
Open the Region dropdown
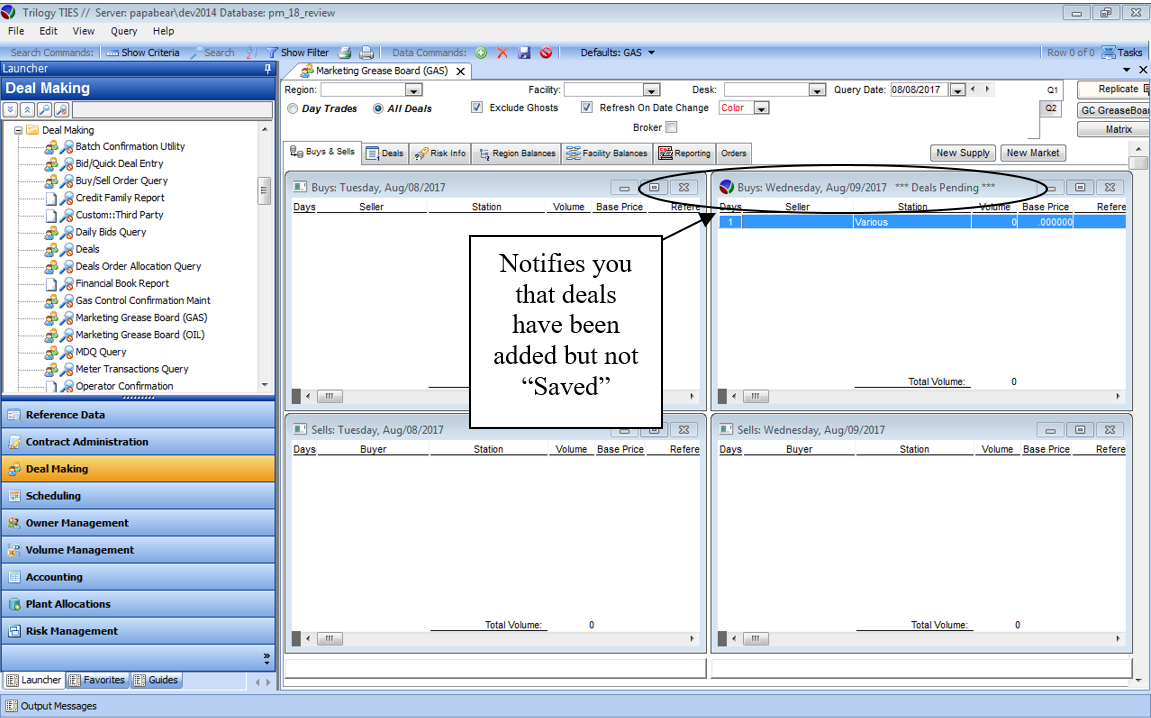pyautogui.click(x=413, y=90)
